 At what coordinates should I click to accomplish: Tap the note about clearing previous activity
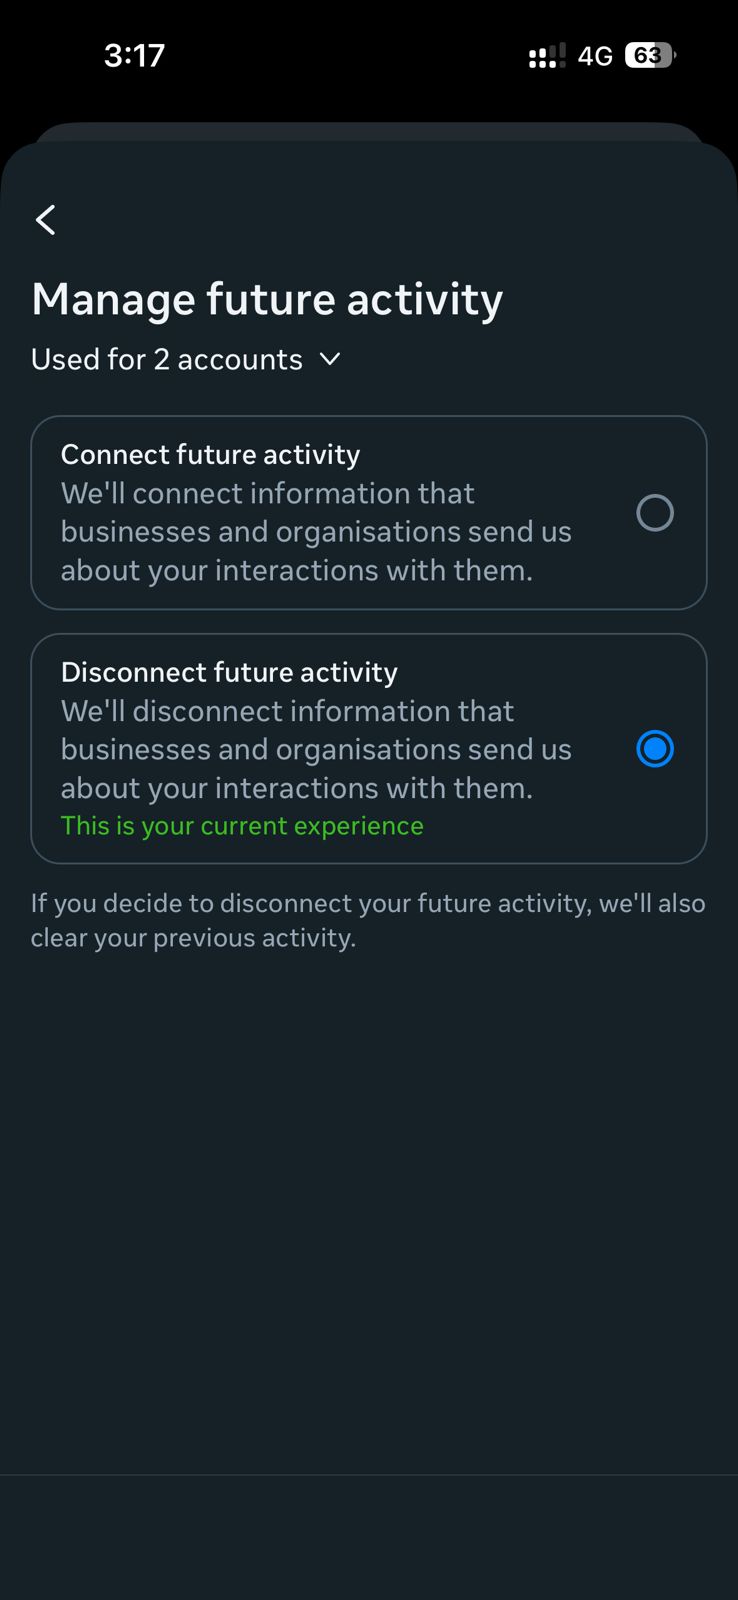coord(368,920)
